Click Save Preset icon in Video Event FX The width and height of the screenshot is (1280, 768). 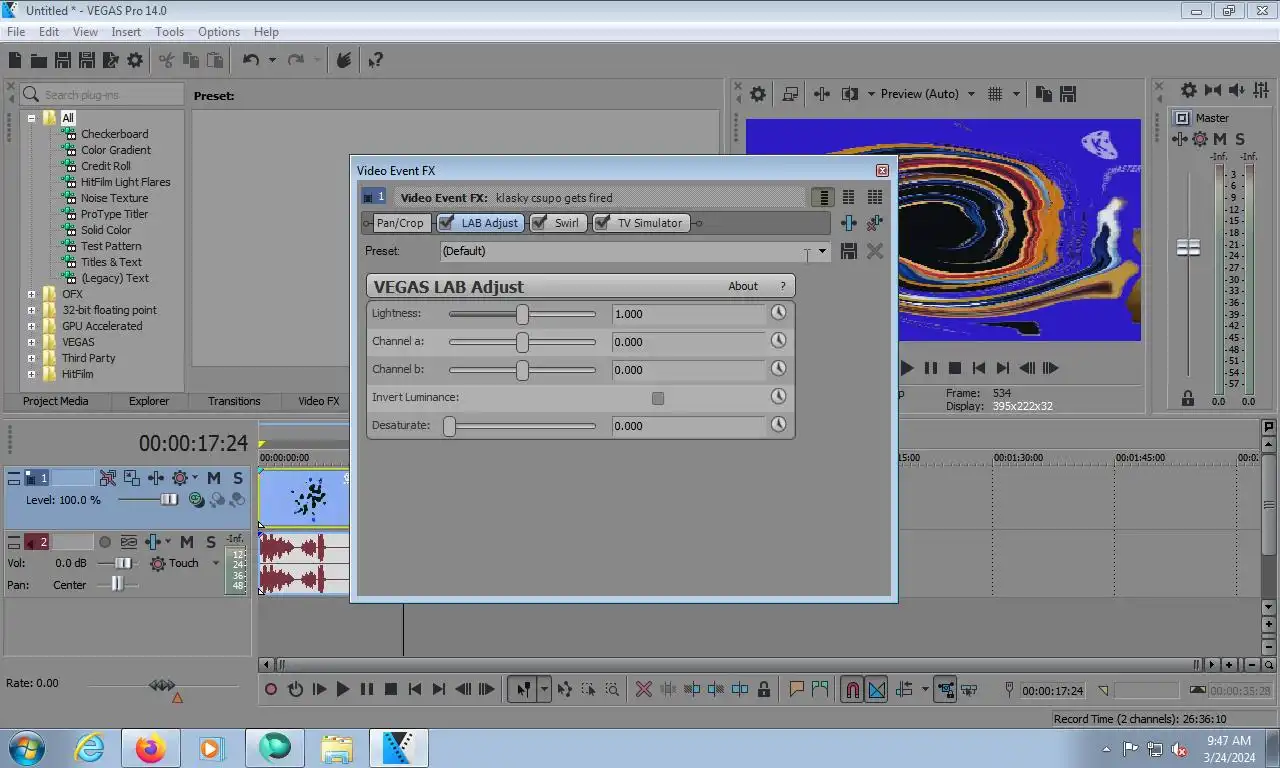tap(849, 251)
